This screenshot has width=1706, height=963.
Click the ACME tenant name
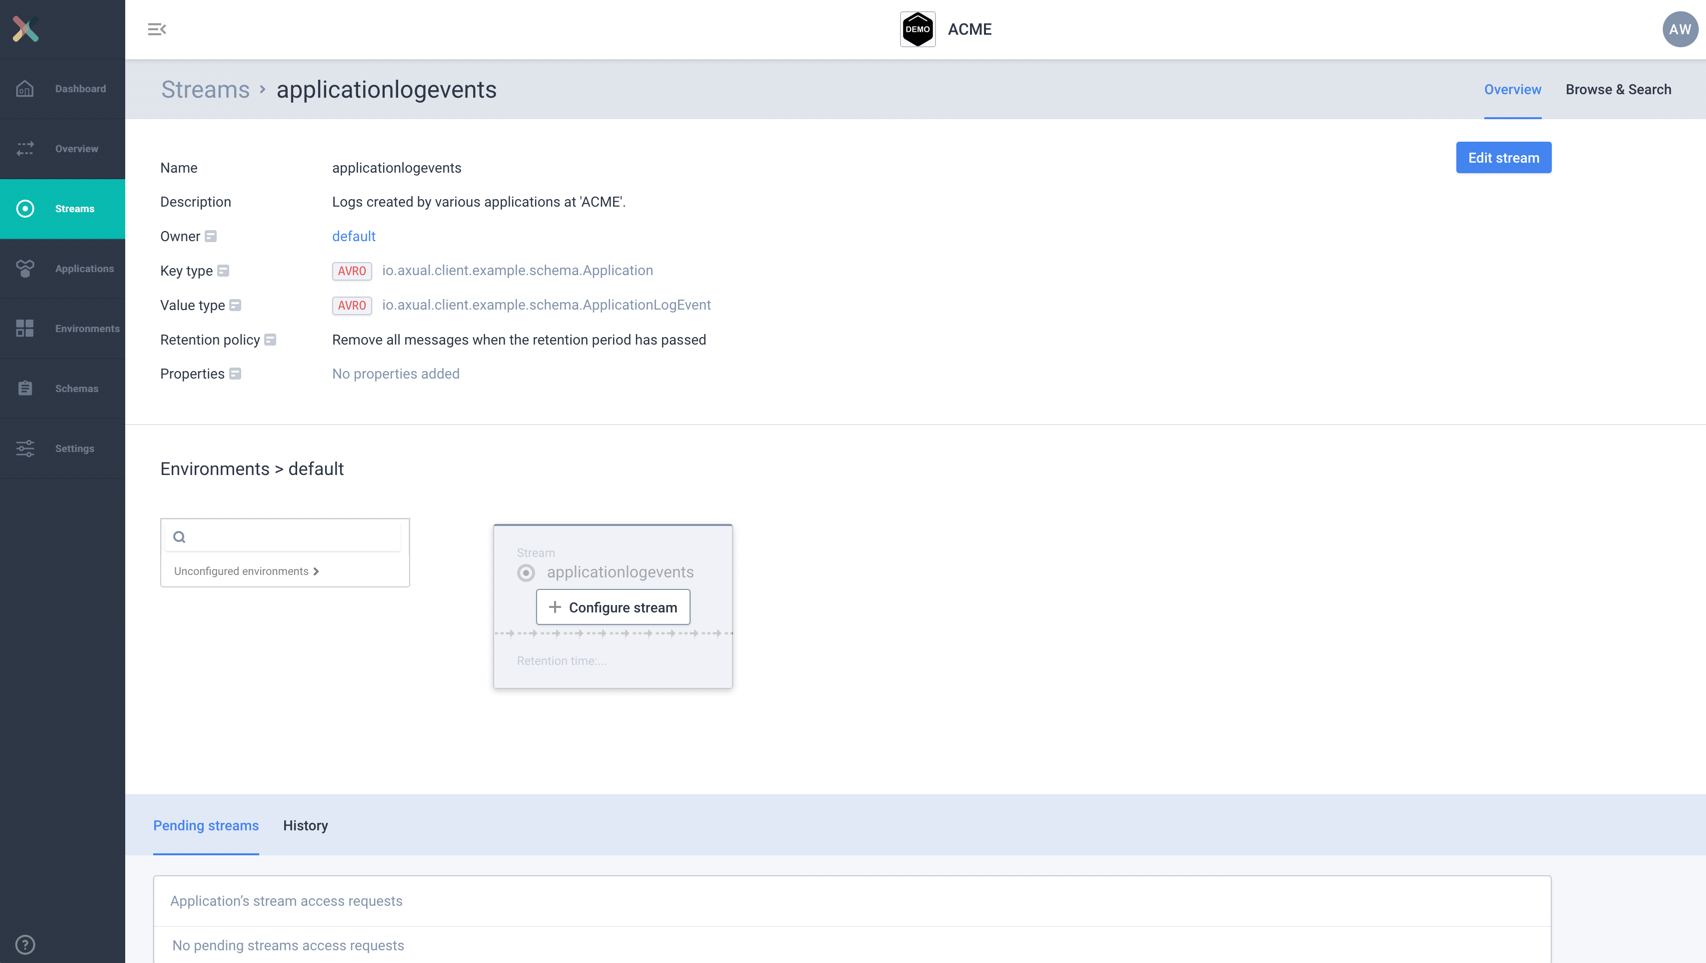[x=969, y=29]
